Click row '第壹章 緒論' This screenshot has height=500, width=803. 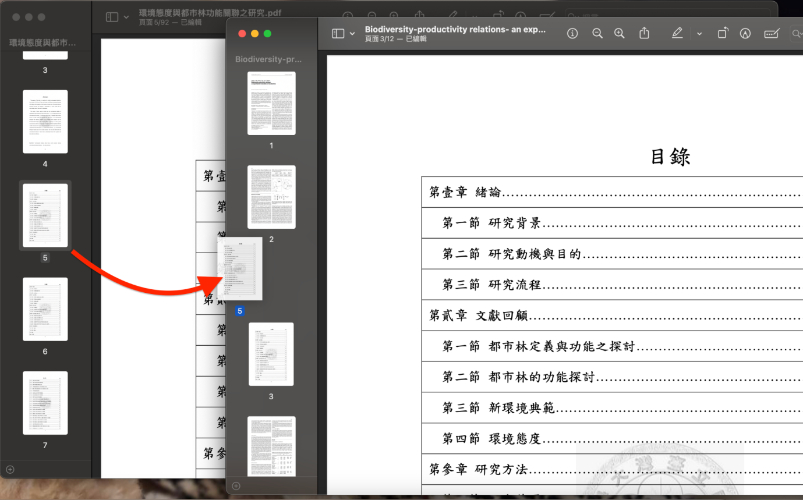coord(612,192)
